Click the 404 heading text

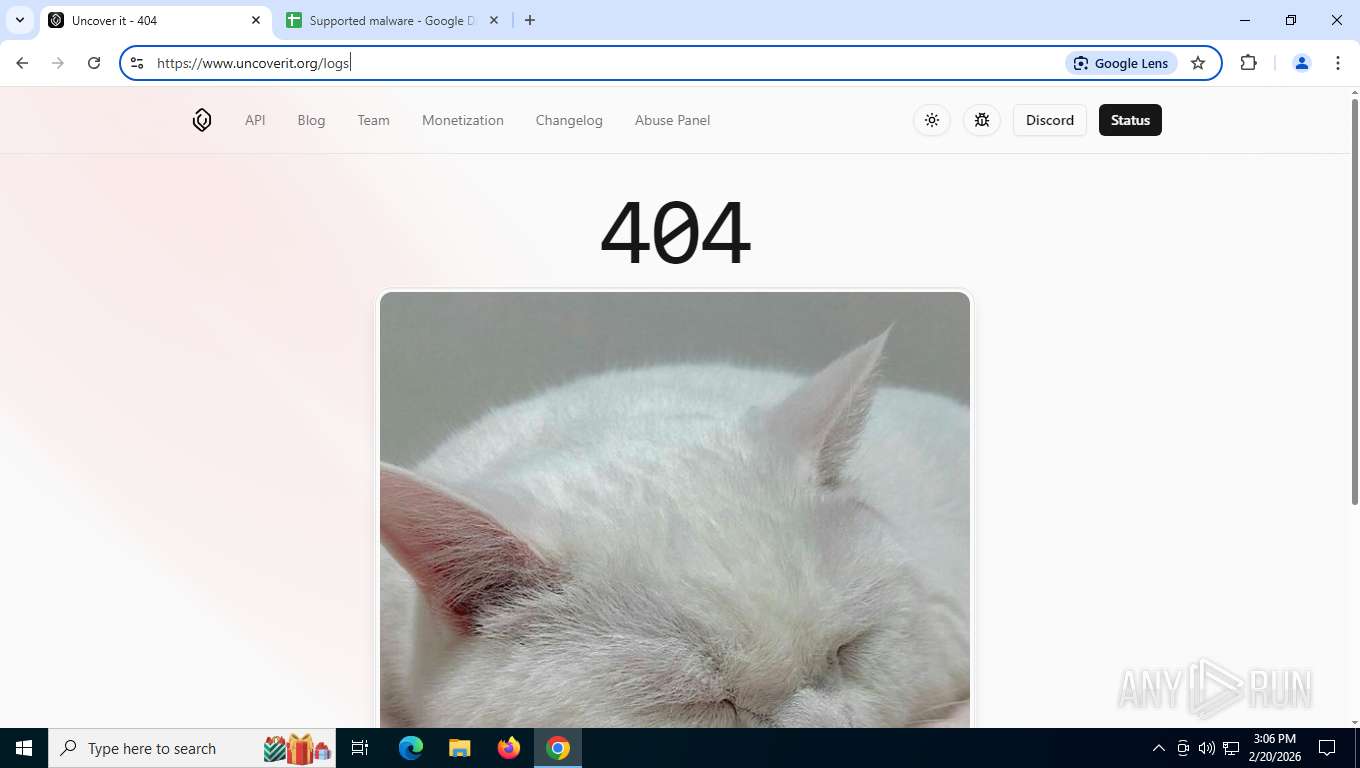675,232
